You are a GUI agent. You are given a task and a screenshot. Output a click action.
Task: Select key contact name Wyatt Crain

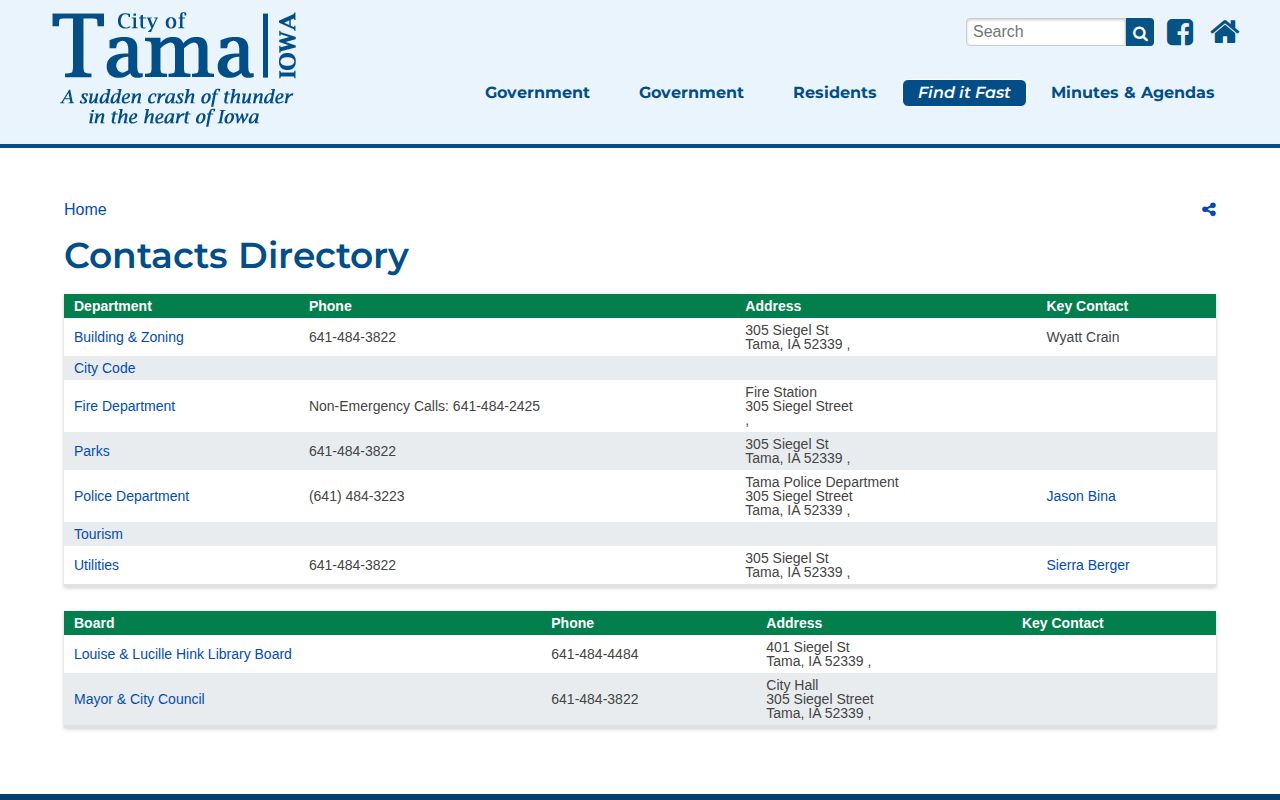(1083, 337)
